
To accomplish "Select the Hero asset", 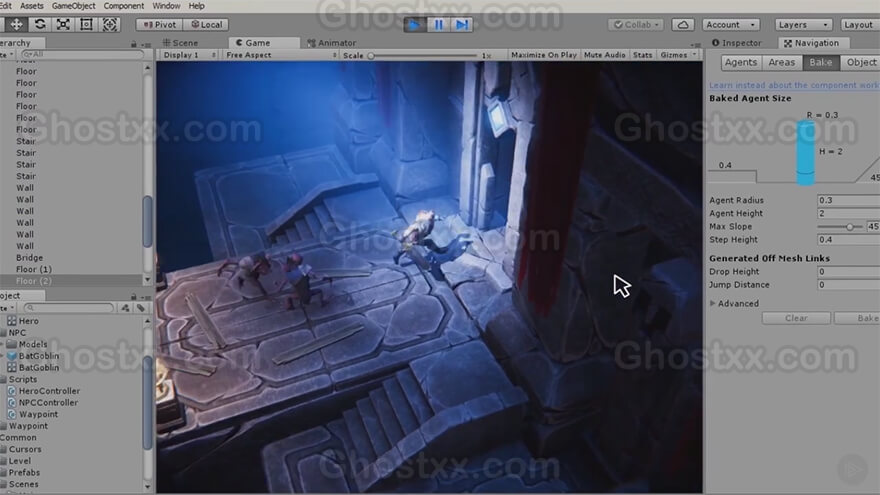I will point(23,321).
